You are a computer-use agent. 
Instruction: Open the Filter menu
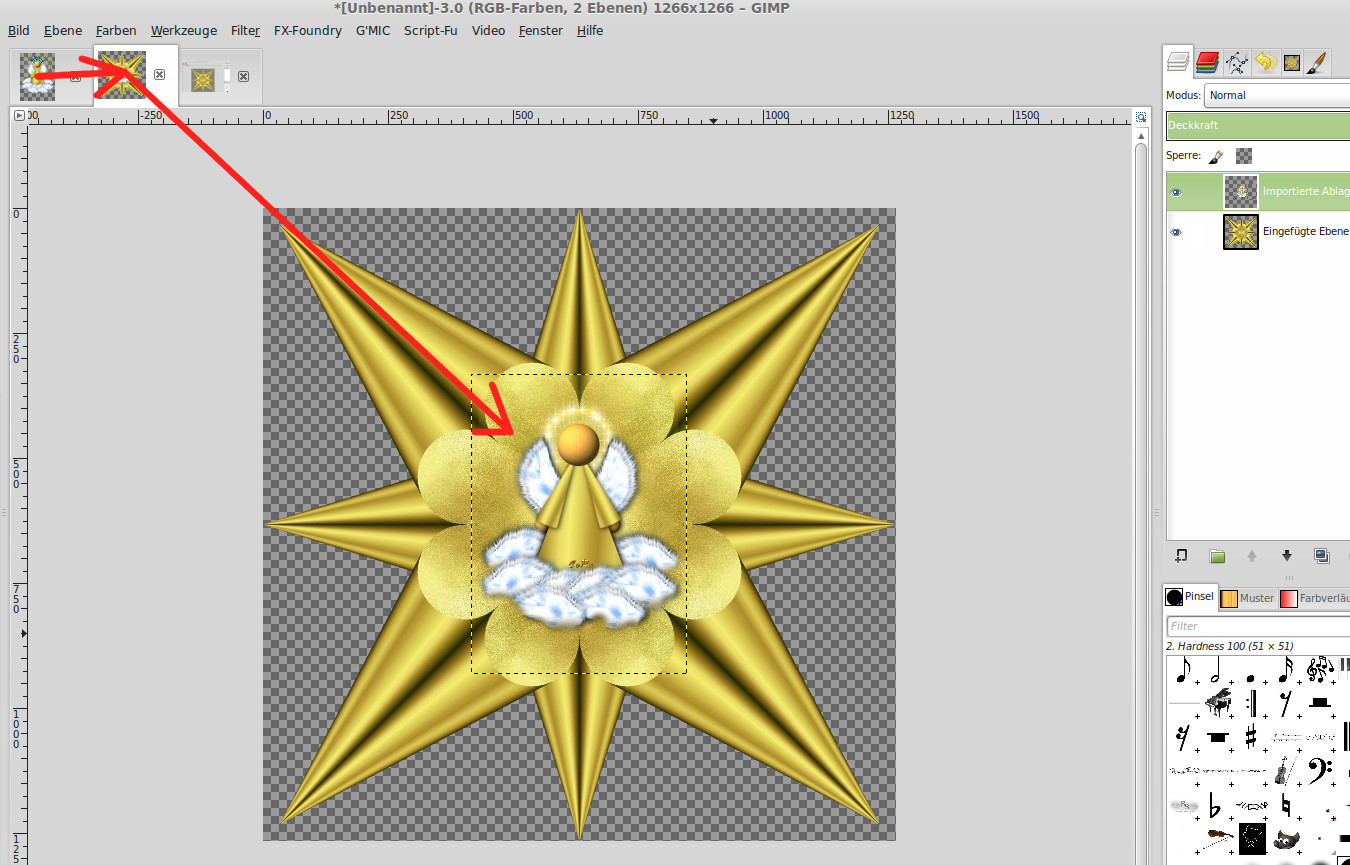pos(245,30)
